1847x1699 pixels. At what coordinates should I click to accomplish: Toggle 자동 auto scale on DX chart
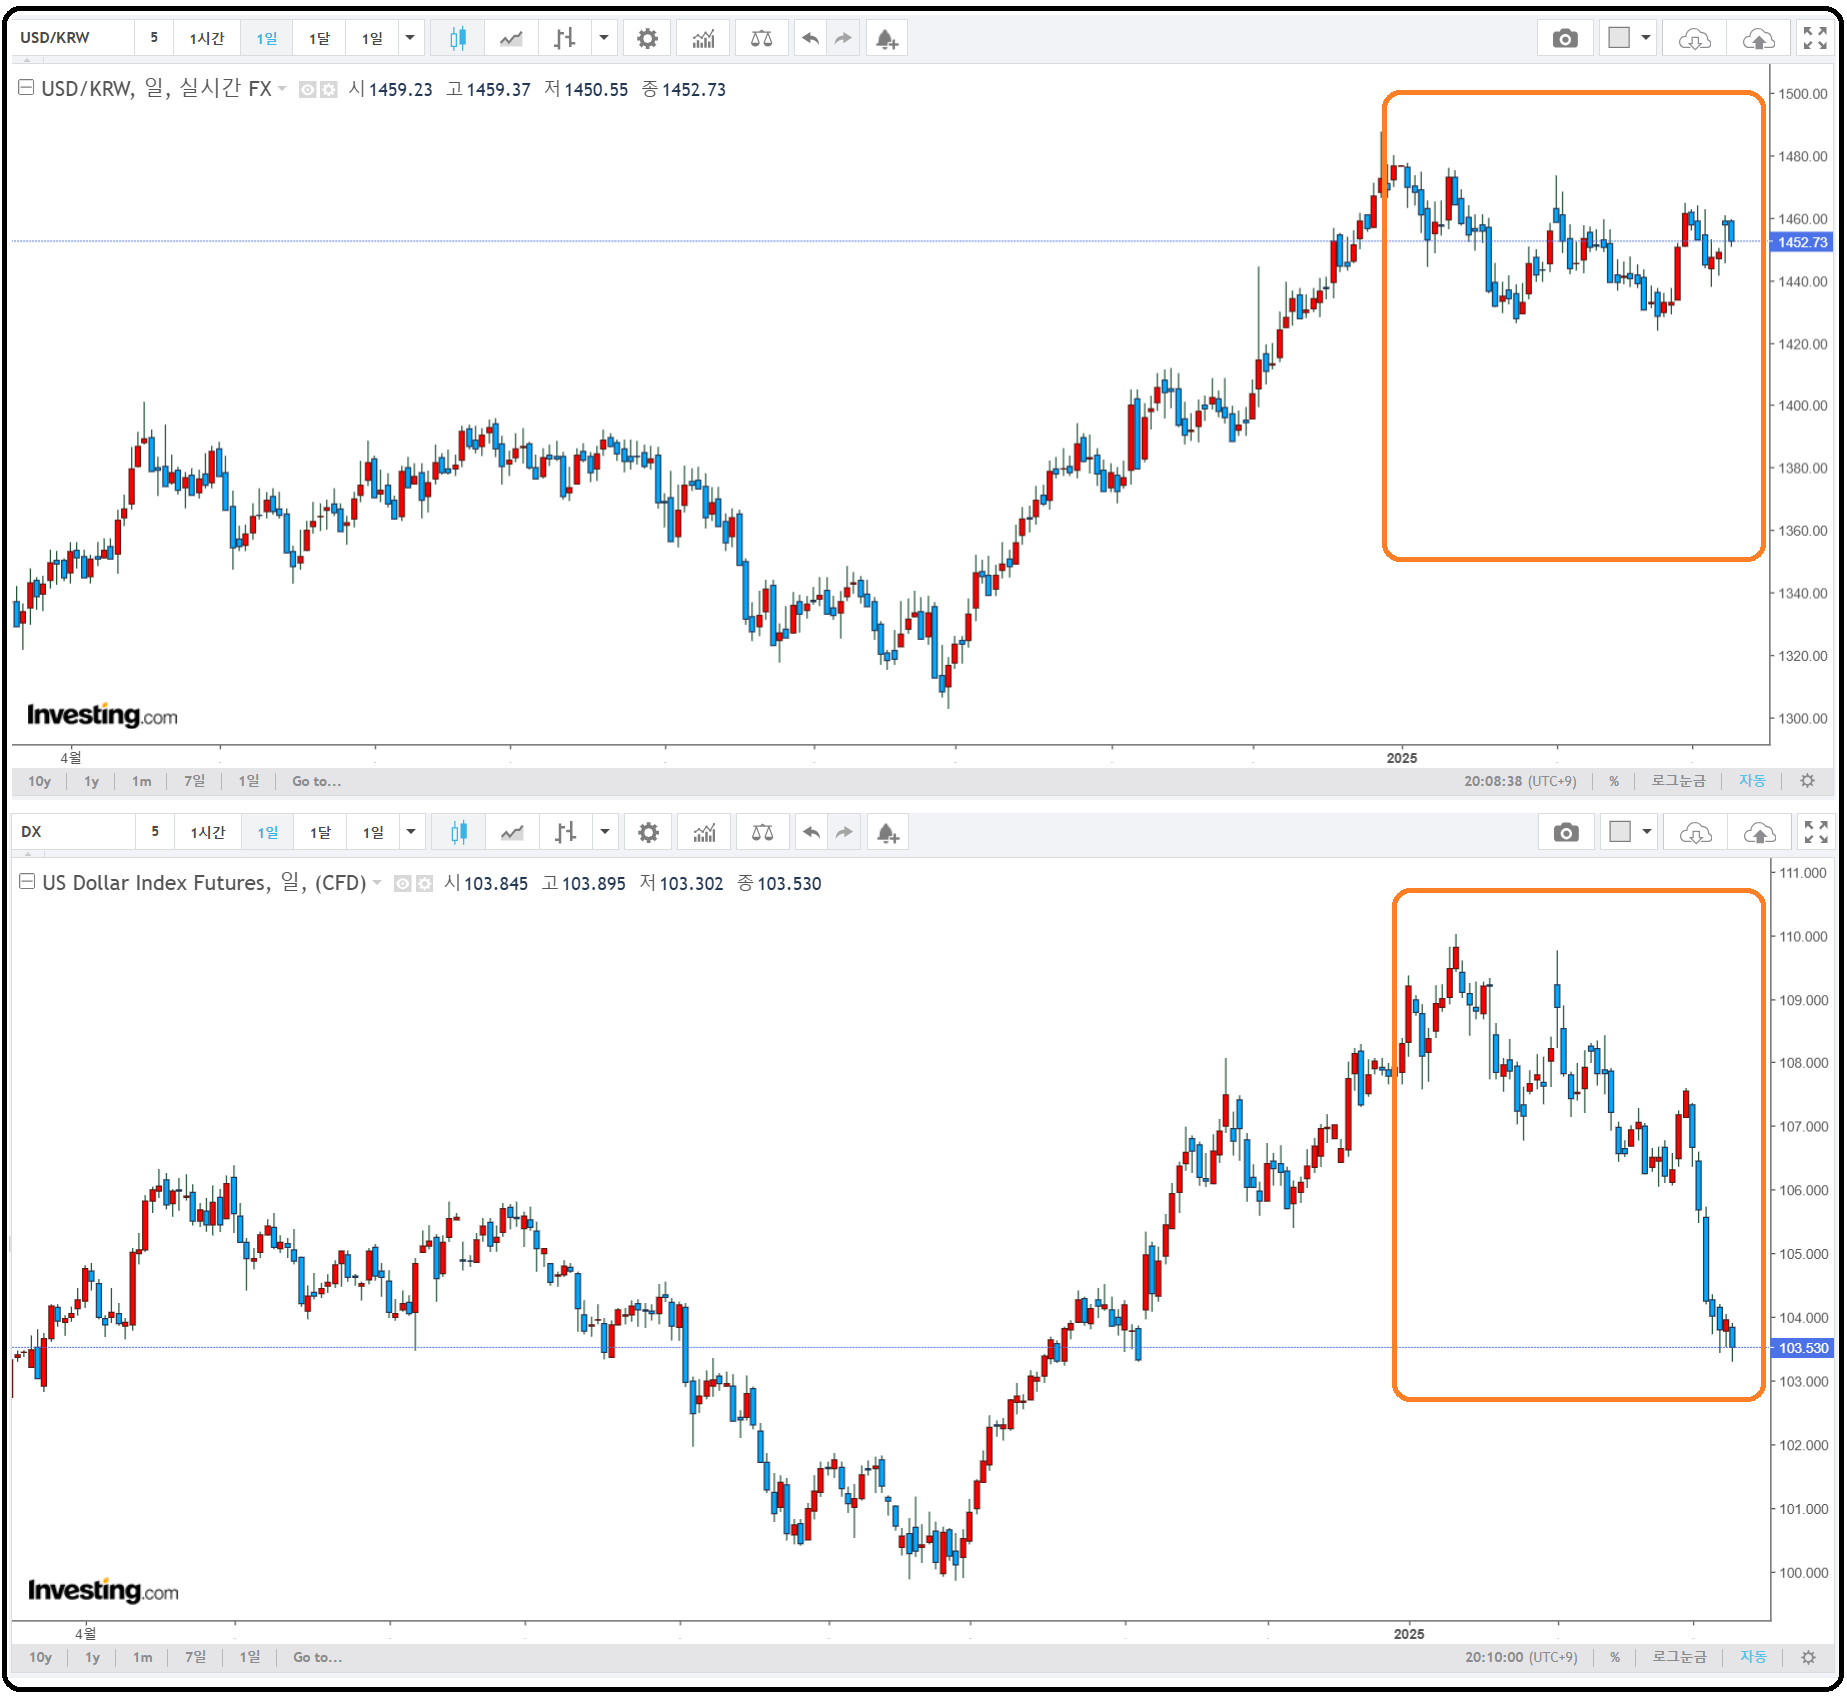(x=1754, y=1657)
